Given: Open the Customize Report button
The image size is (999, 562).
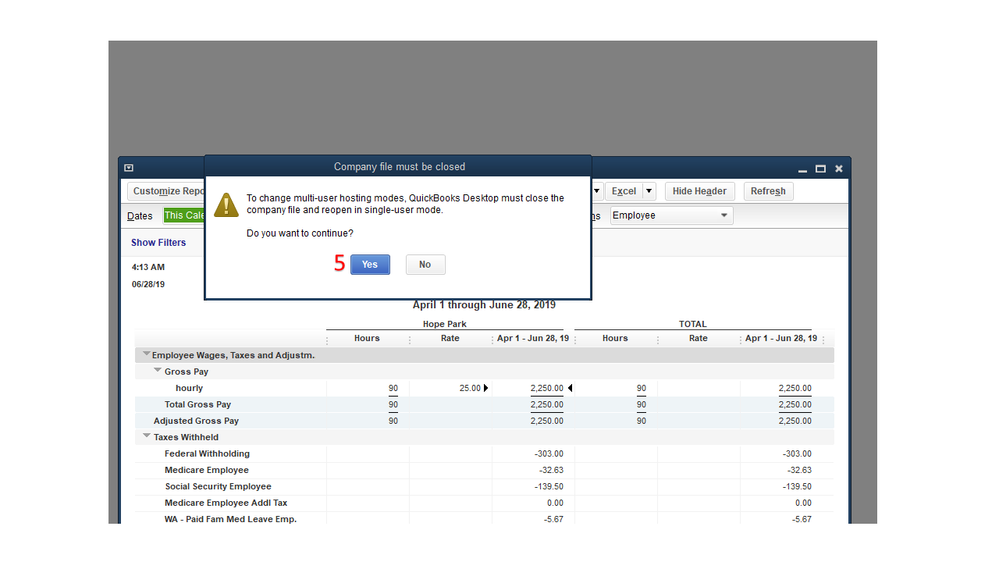Looking at the screenshot, I should [166, 191].
